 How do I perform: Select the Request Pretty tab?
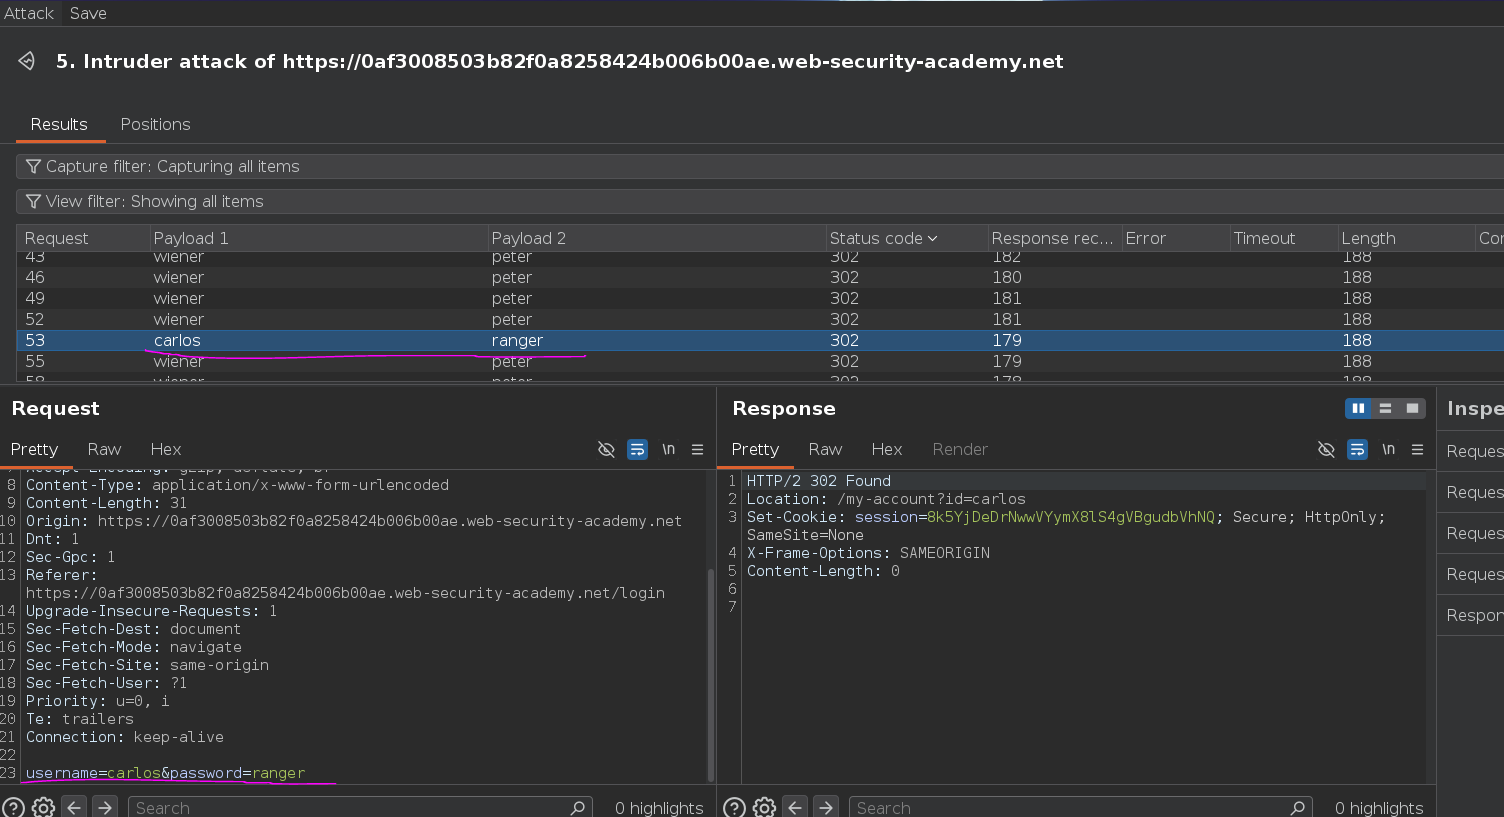35,449
